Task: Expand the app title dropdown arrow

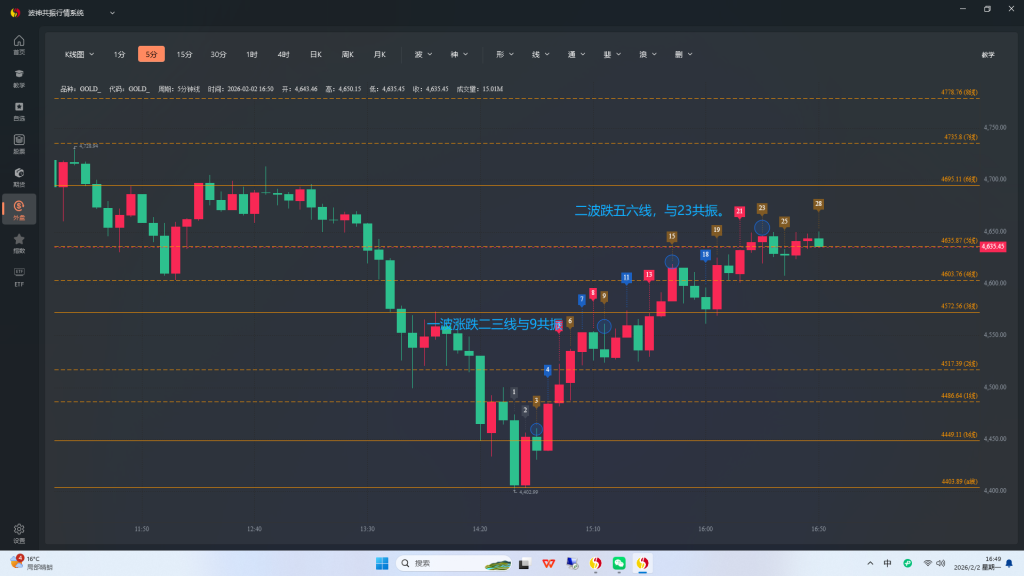Action: [x=111, y=13]
